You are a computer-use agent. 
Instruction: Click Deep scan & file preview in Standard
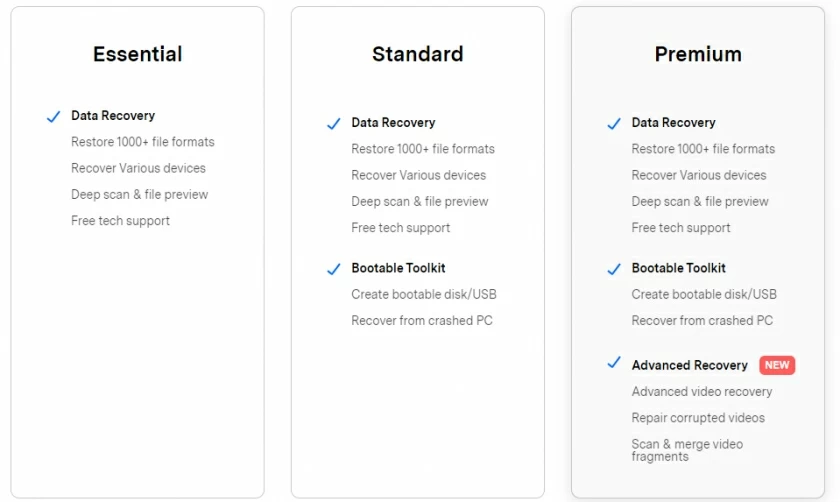click(x=420, y=201)
